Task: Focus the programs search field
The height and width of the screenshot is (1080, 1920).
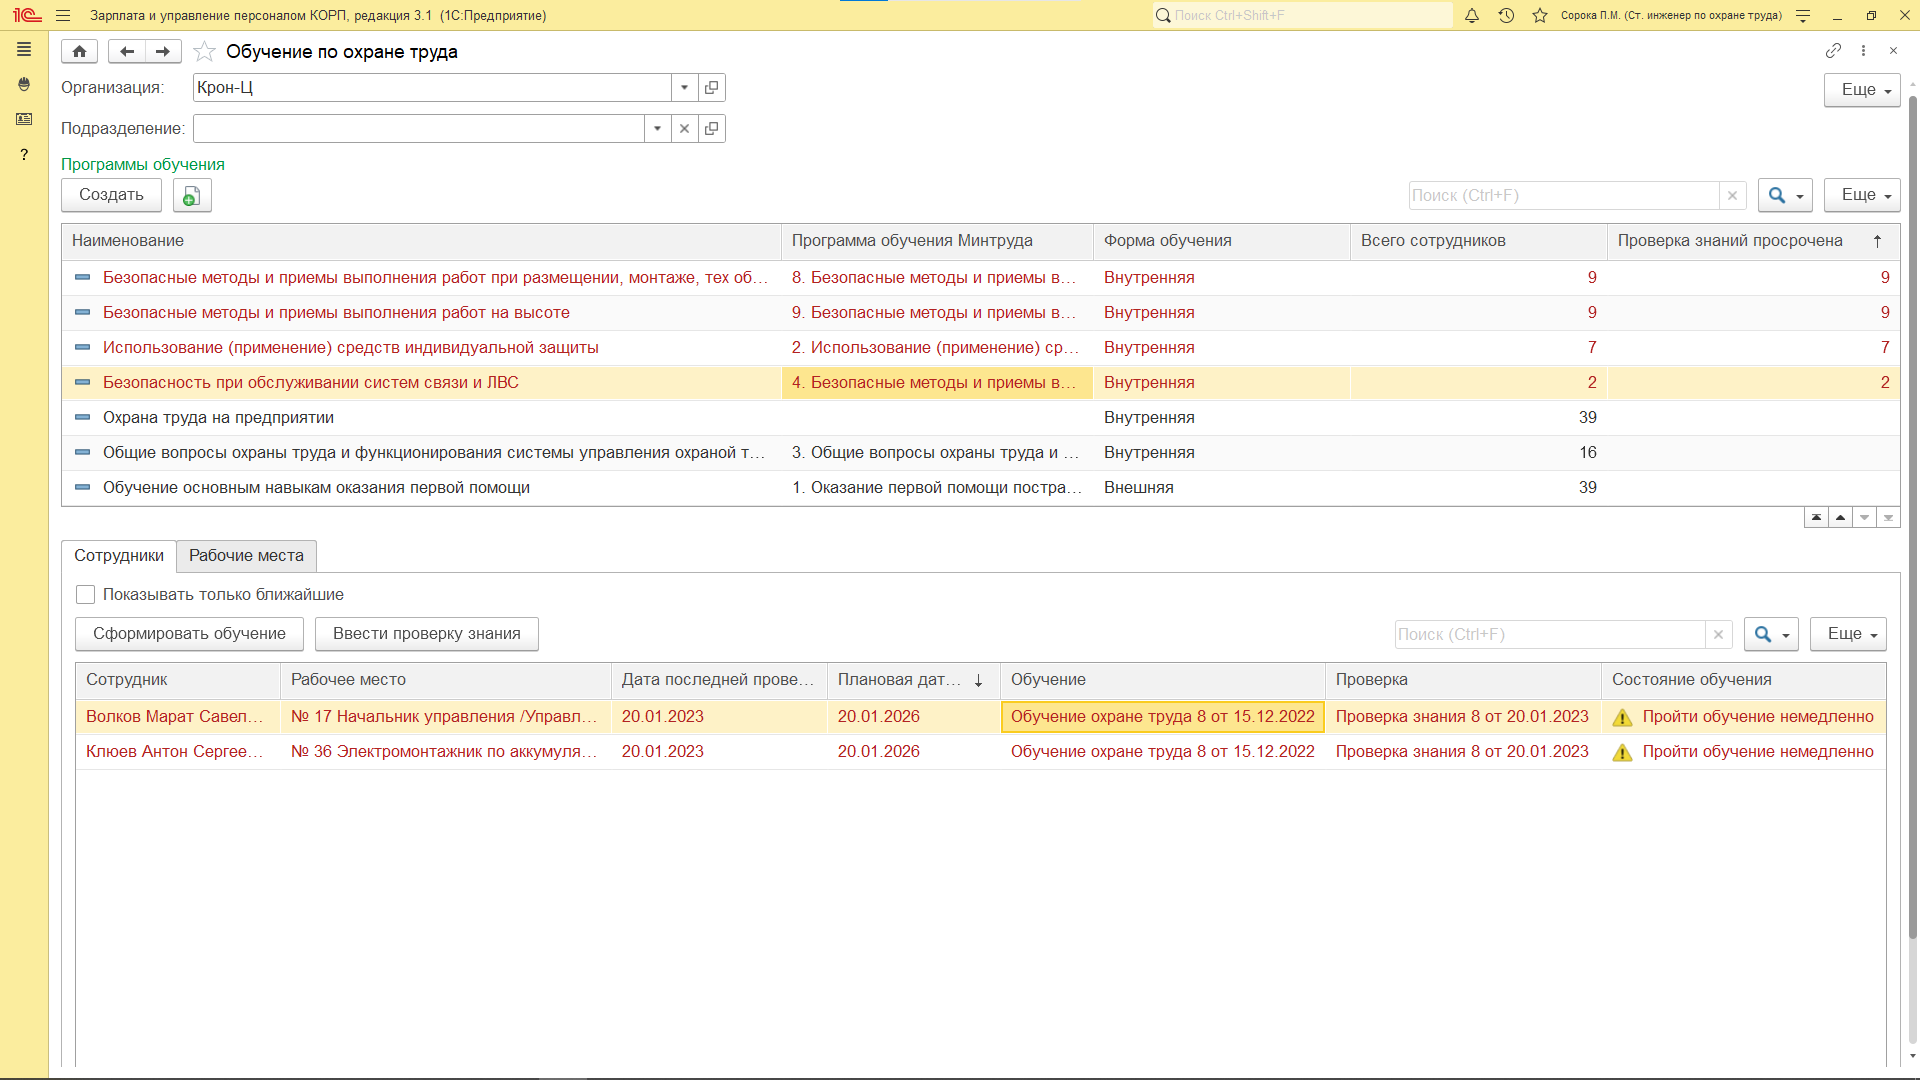Action: pos(1563,196)
